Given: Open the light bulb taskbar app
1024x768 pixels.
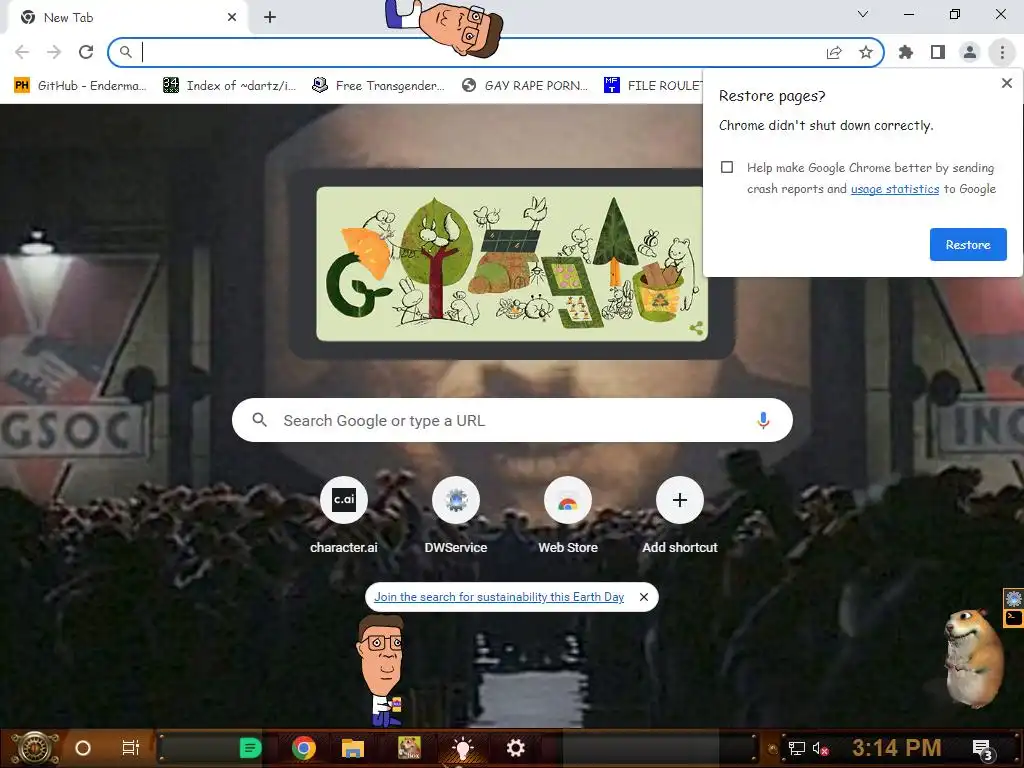Looking at the screenshot, I should coord(462,748).
